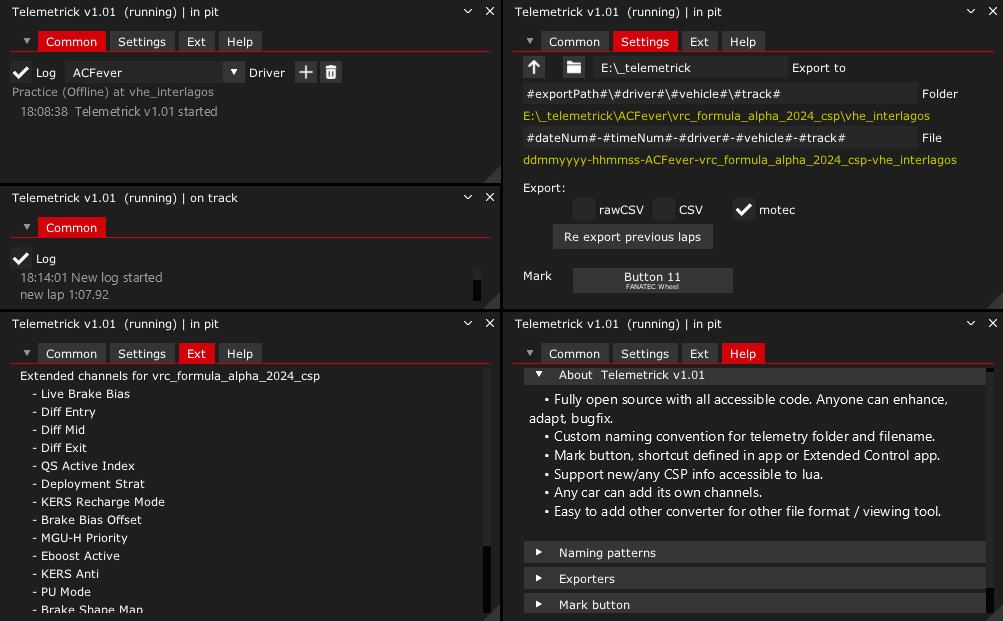Toggle tab bar triangle in Ext window
This screenshot has height=621, width=1003.
point(27,353)
